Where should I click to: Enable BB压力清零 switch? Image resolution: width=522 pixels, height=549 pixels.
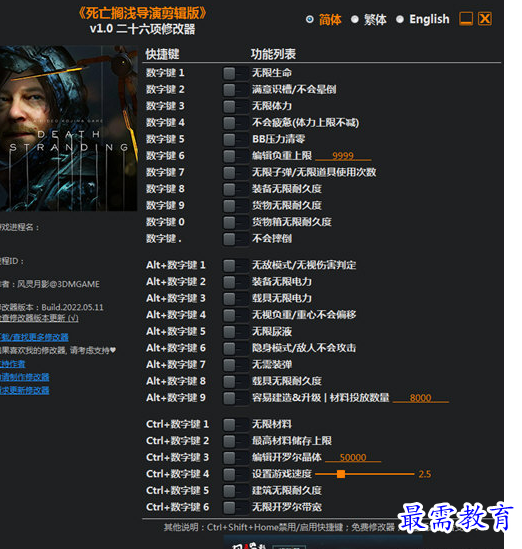coord(235,139)
